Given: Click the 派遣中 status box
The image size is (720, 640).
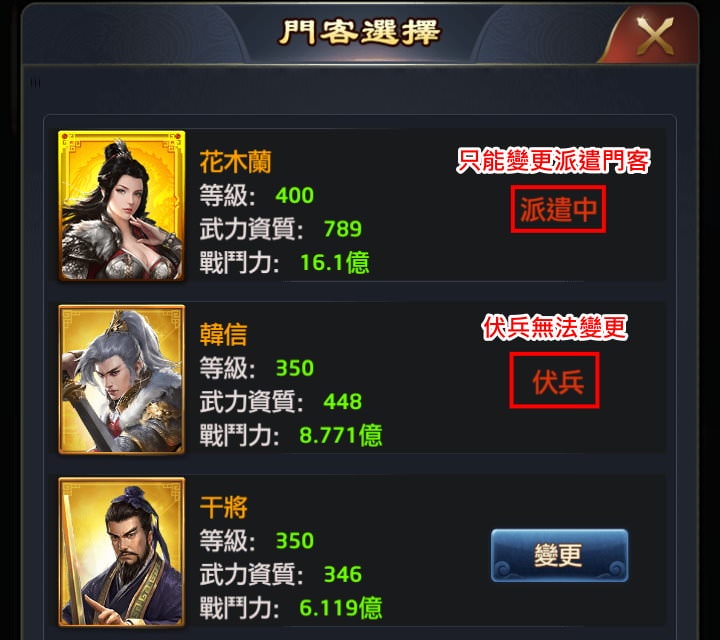Looking at the screenshot, I should (558, 209).
